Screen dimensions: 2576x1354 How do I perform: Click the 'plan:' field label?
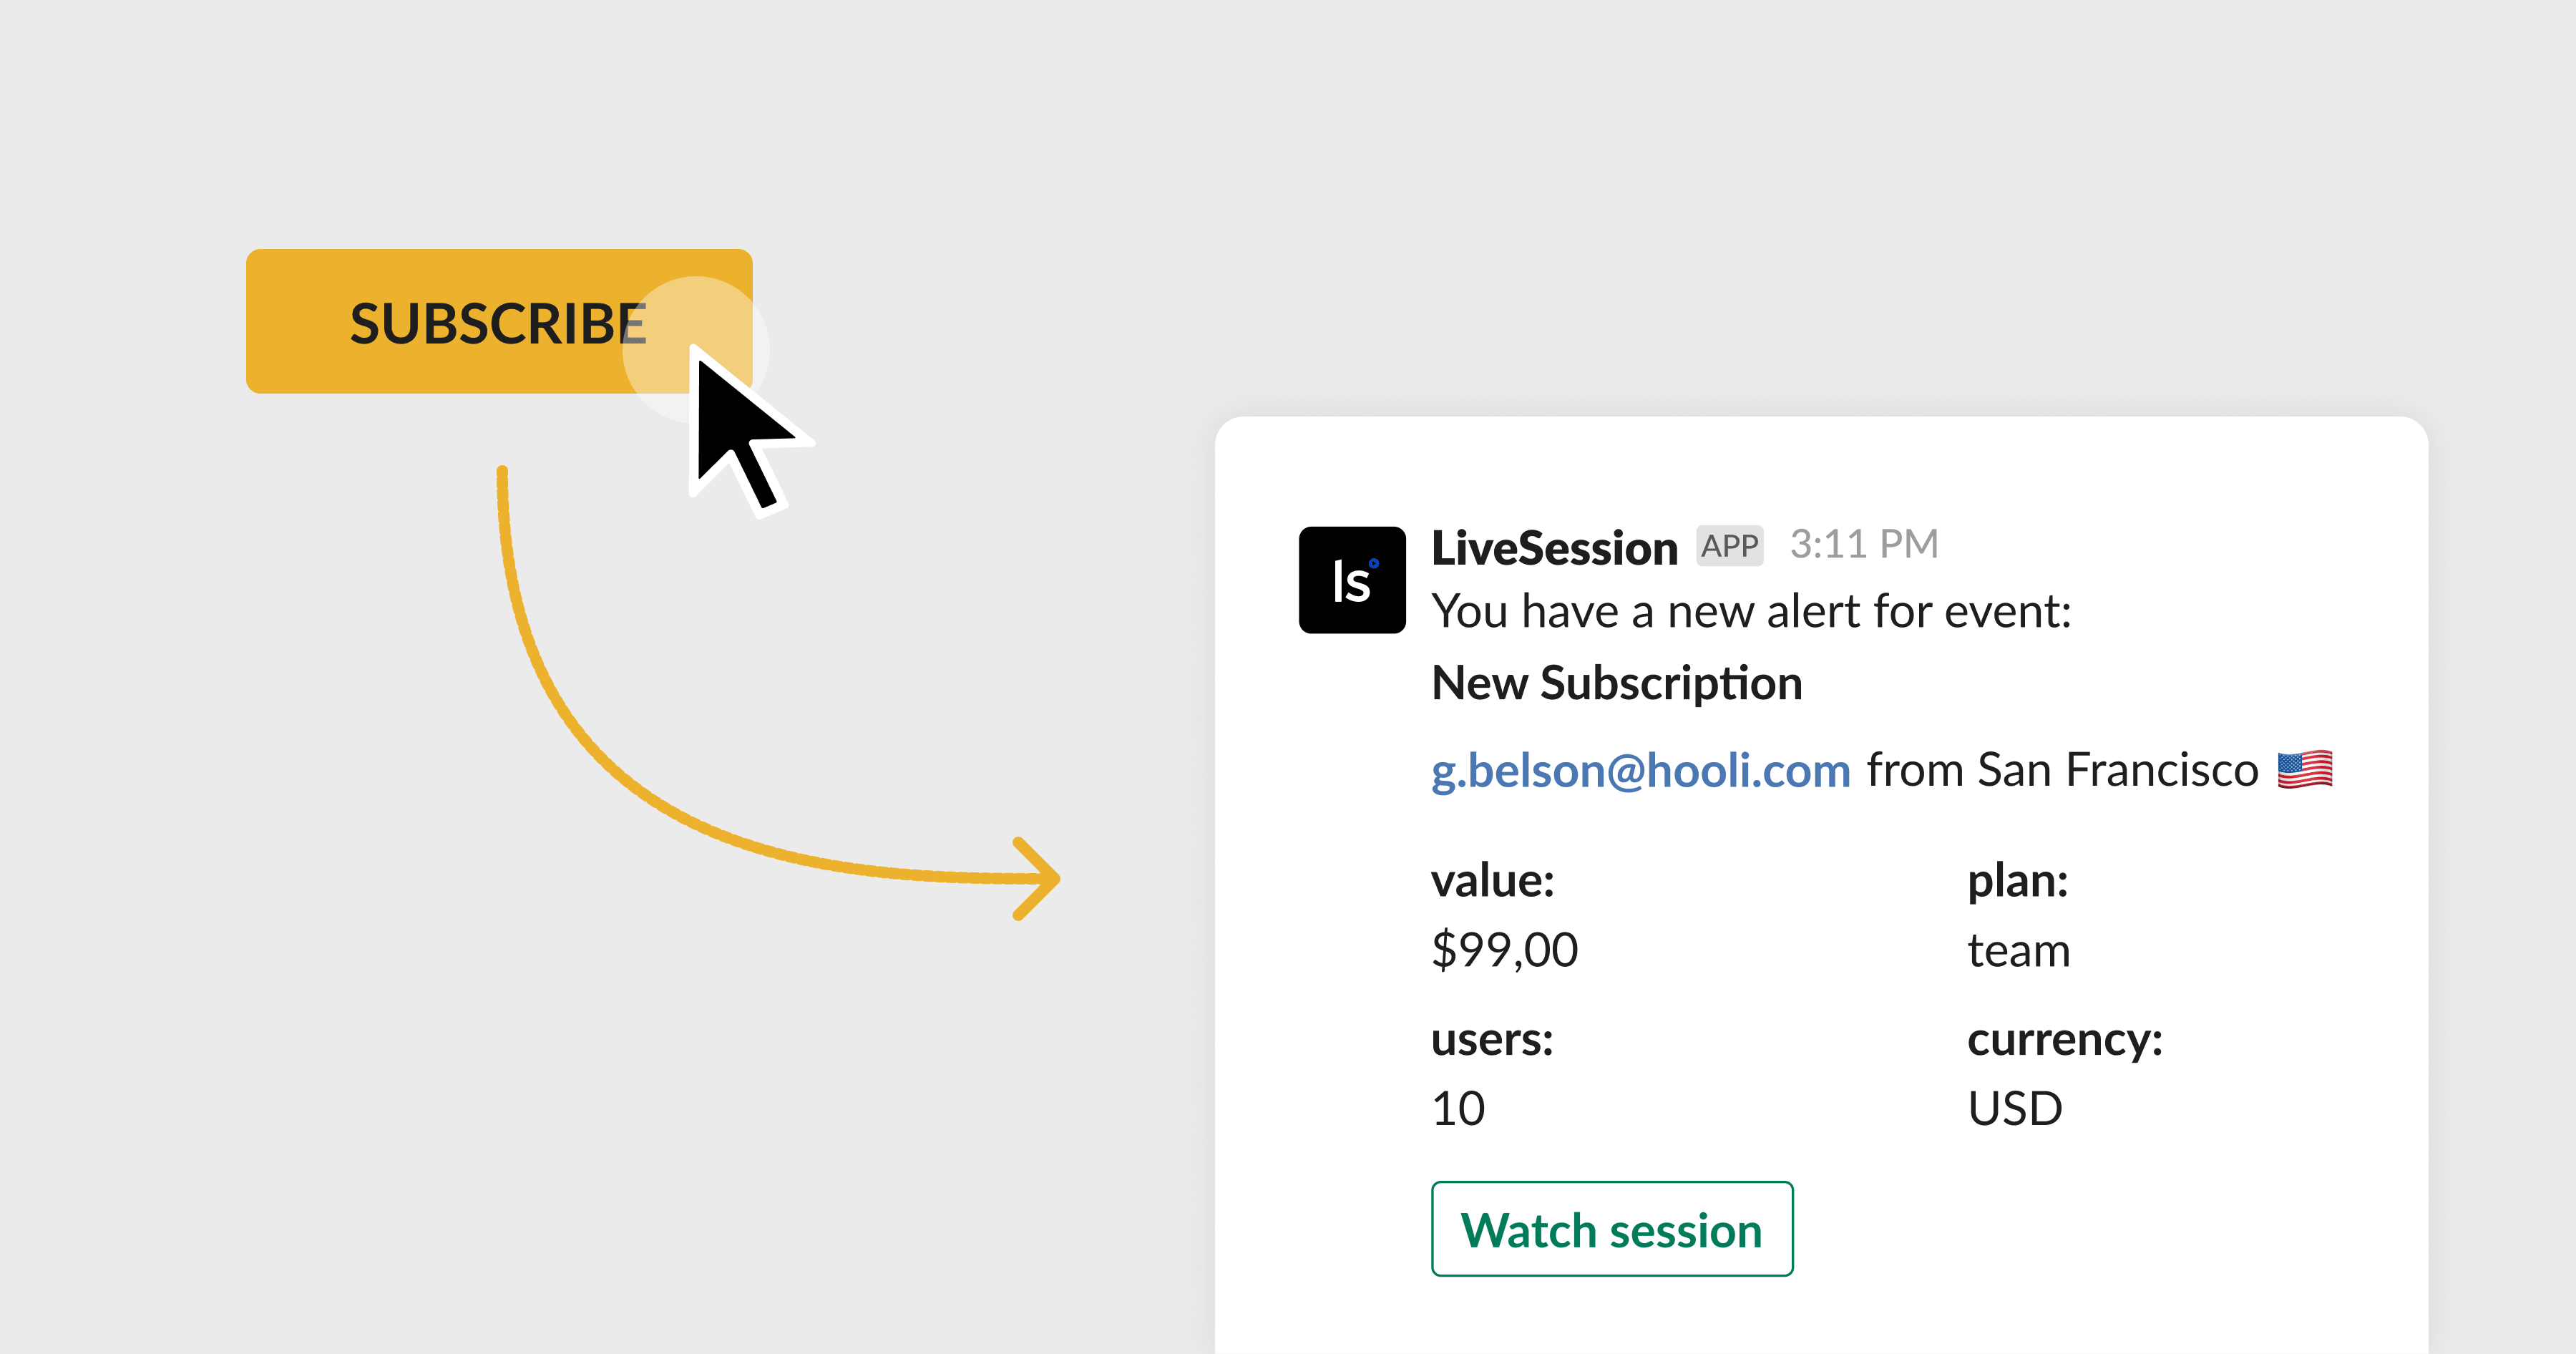(2017, 881)
